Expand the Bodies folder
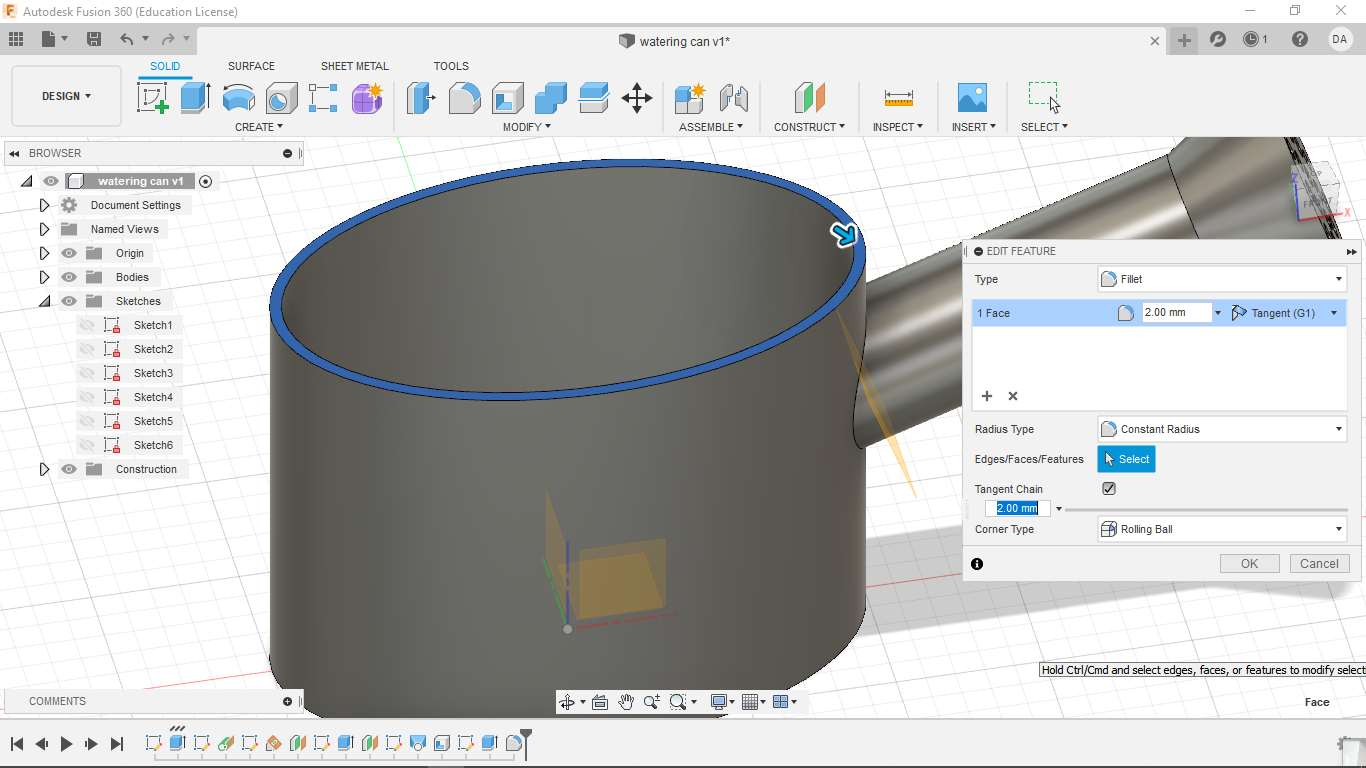 click(x=44, y=277)
